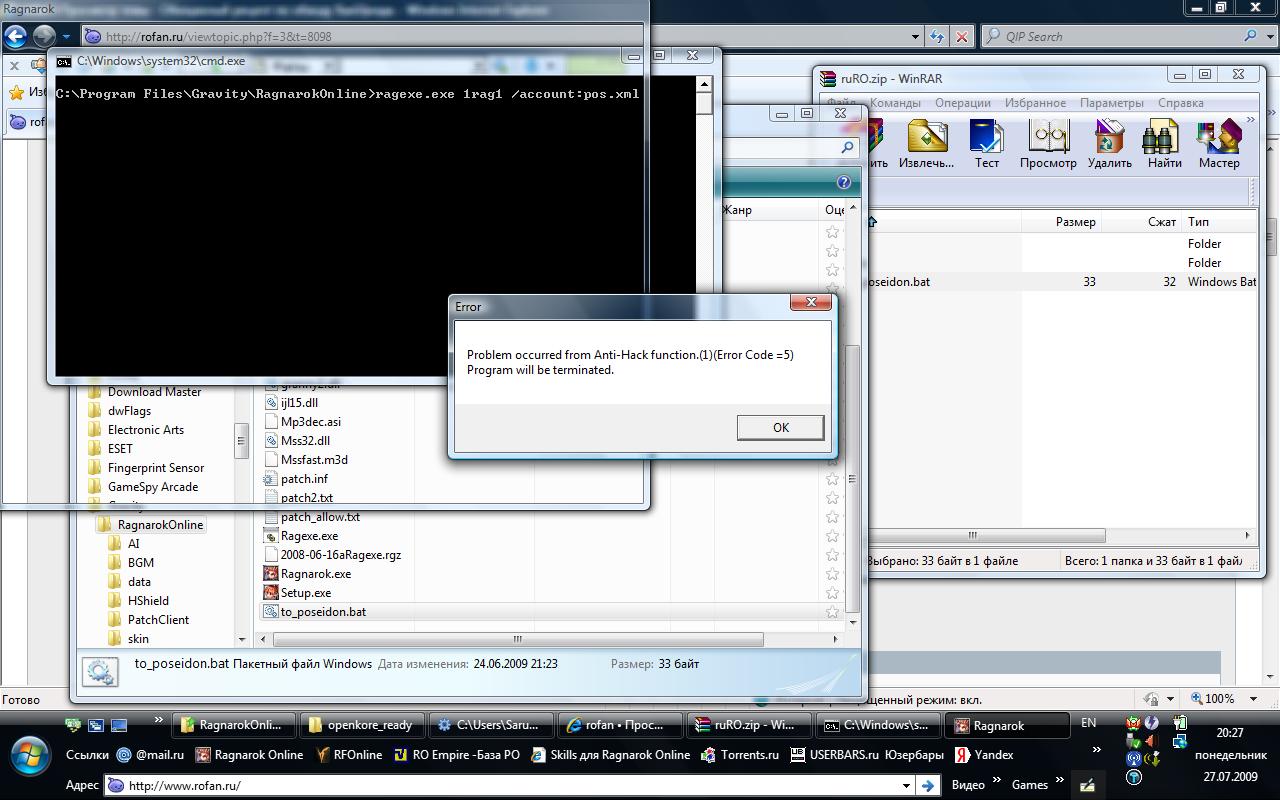The width and height of the screenshot is (1280, 800).
Task: Select Ragnarok.exe file icon in Explorer
Action: (271, 574)
